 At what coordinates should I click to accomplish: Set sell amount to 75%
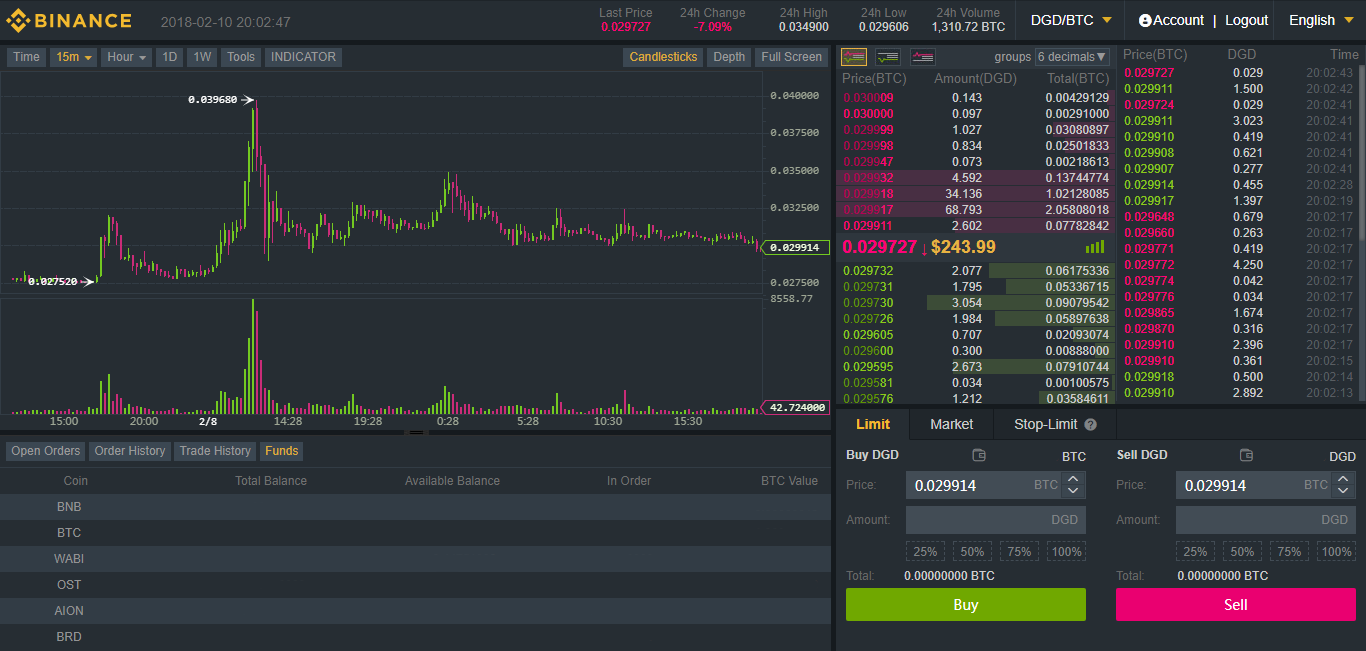tap(1289, 552)
